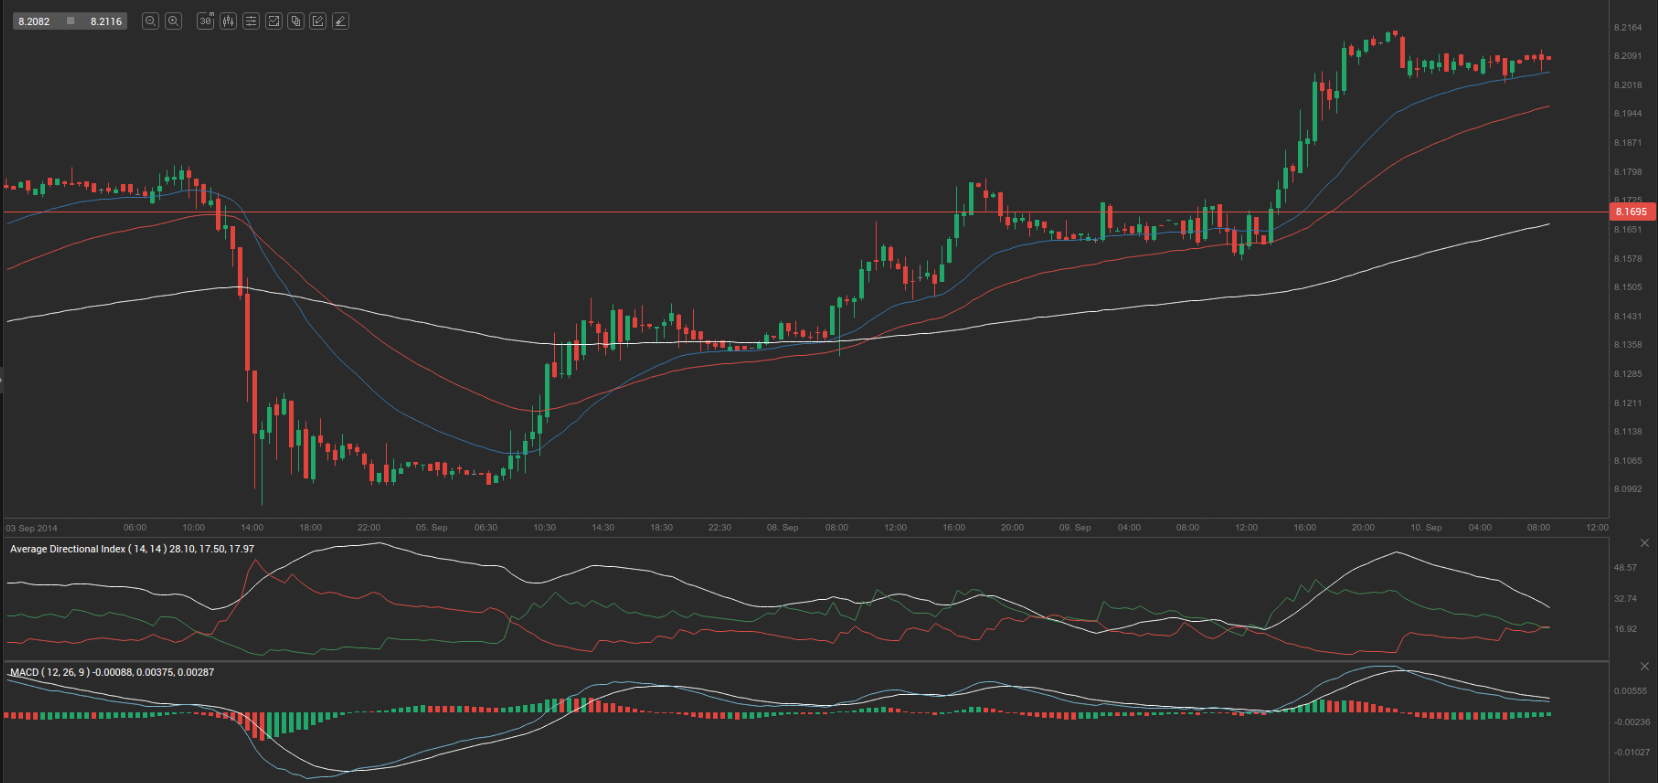Click the red 8.1695 price level tag
This screenshot has height=783, width=1658.
[x=1631, y=212]
